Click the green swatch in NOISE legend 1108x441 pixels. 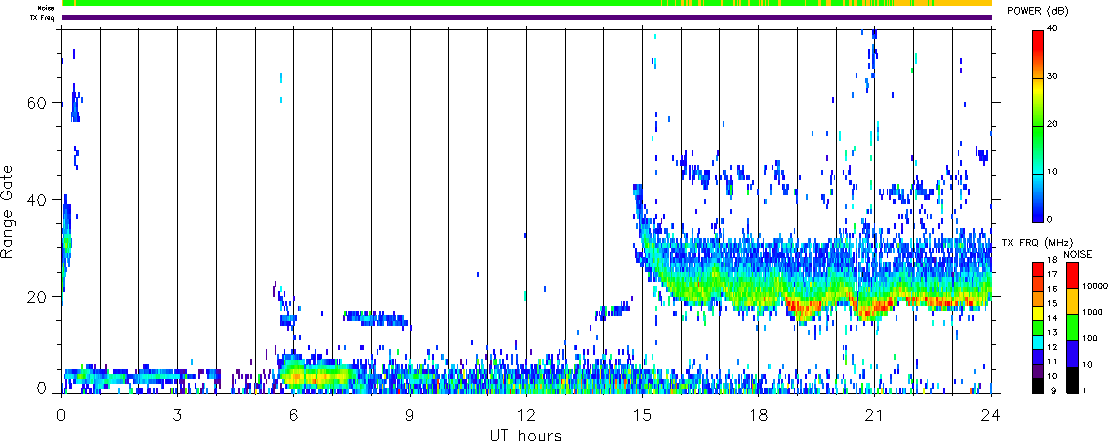coord(1073,327)
